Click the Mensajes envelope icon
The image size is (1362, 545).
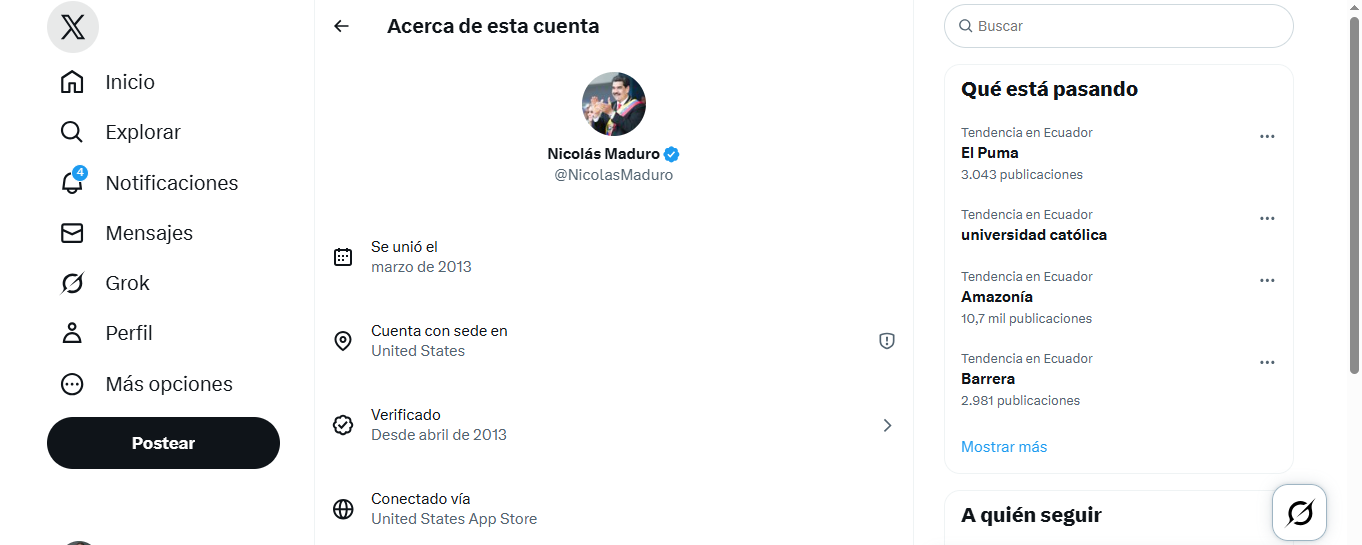[x=72, y=233]
